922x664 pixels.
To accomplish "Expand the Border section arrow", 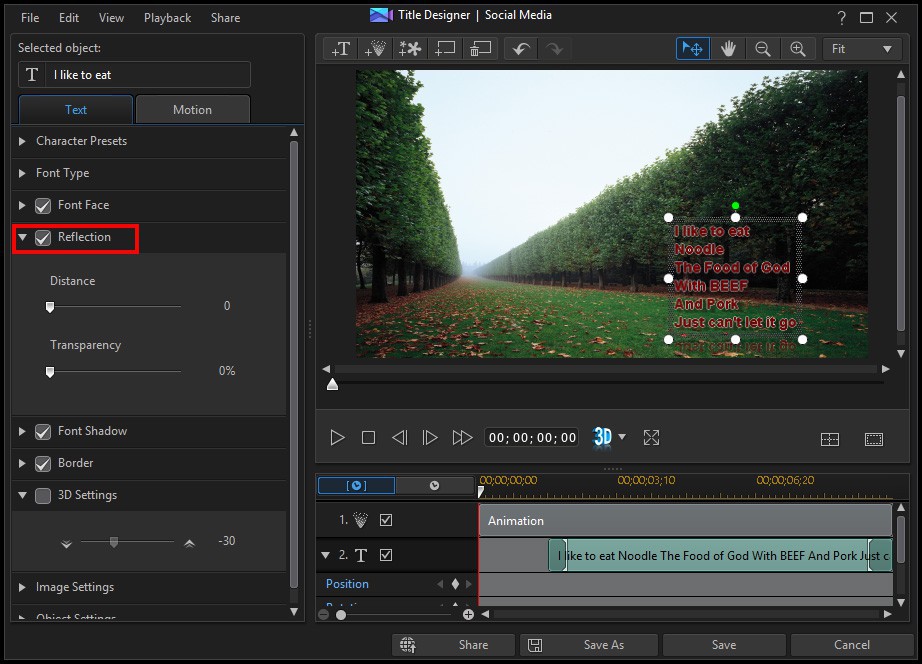I will [x=22, y=463].
